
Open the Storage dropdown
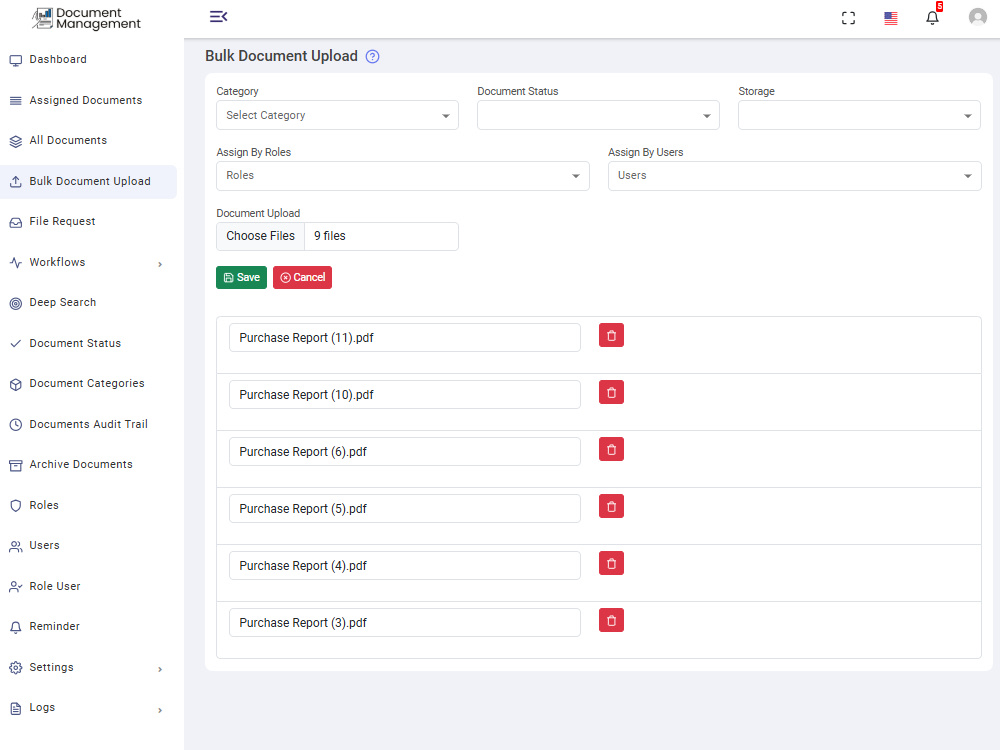859,115
